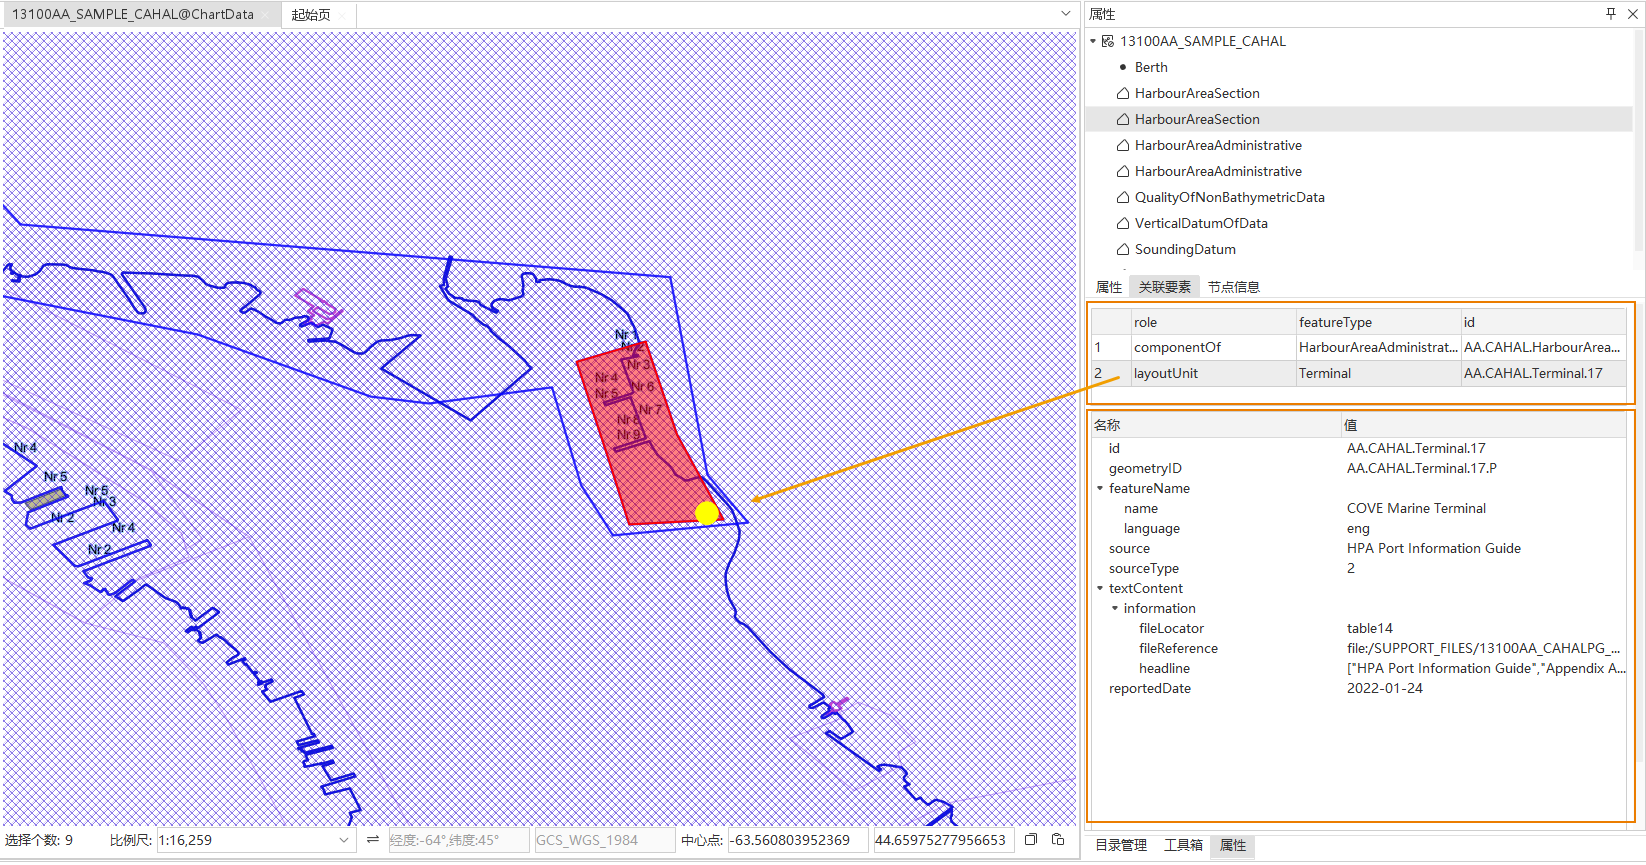The height and width of the screenshot is (865, 1646).
Task: Click the point icon next to Berth
Action: 1123,67
